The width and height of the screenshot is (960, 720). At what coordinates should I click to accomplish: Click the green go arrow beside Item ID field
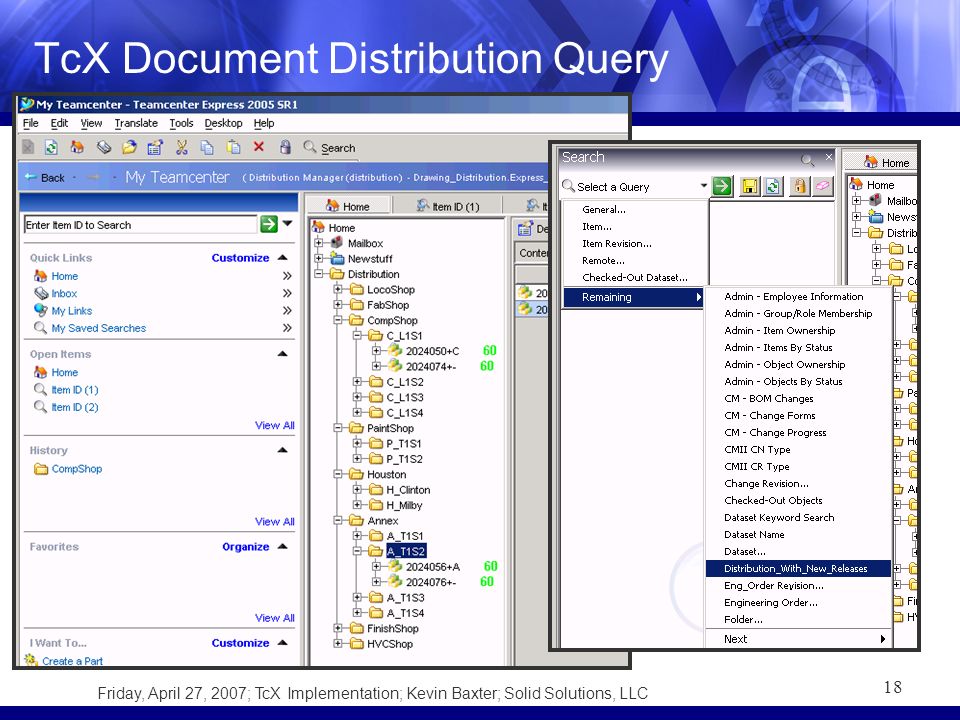tap(269, 224)
